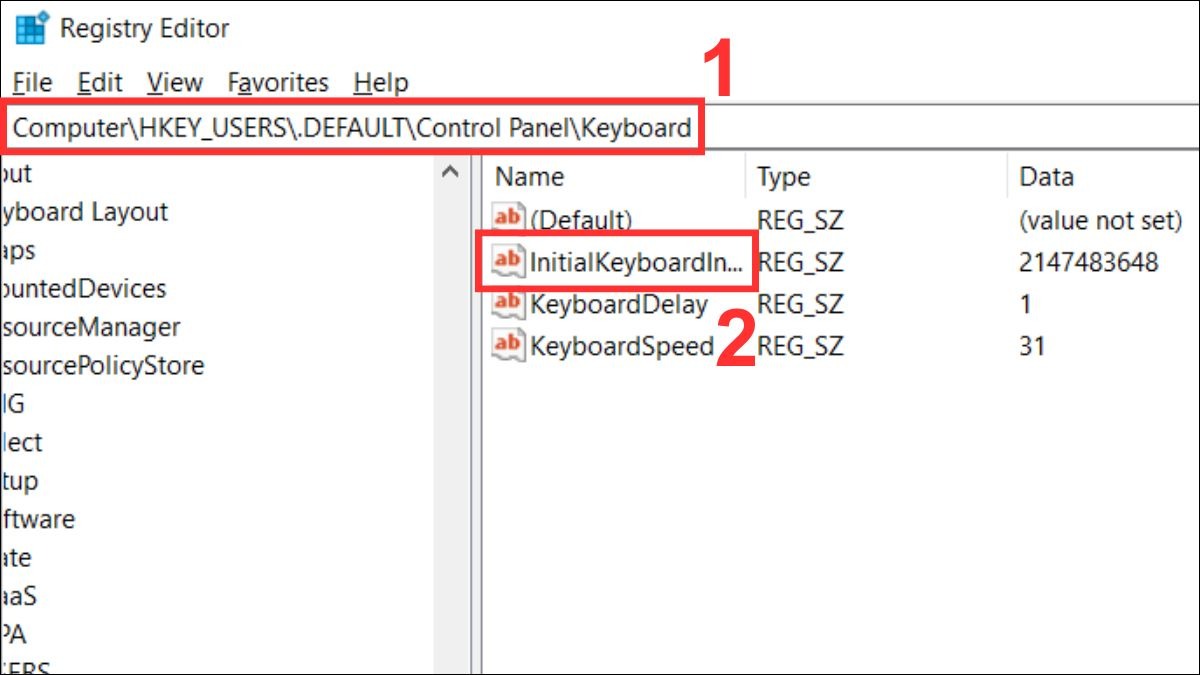Click the tree pane vertical scrollbar track

coord(450,430)
